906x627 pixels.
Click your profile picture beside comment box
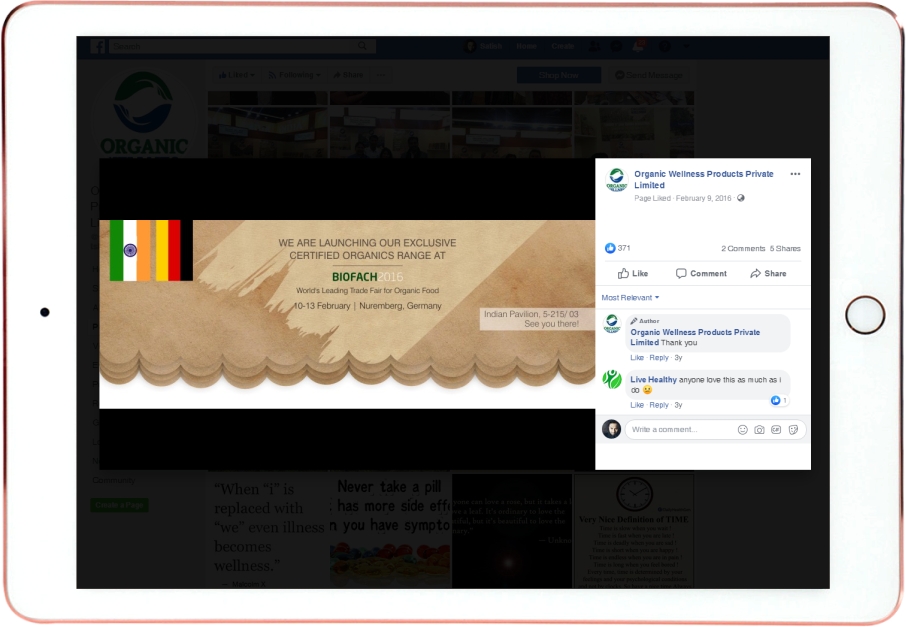coord(611,429)
